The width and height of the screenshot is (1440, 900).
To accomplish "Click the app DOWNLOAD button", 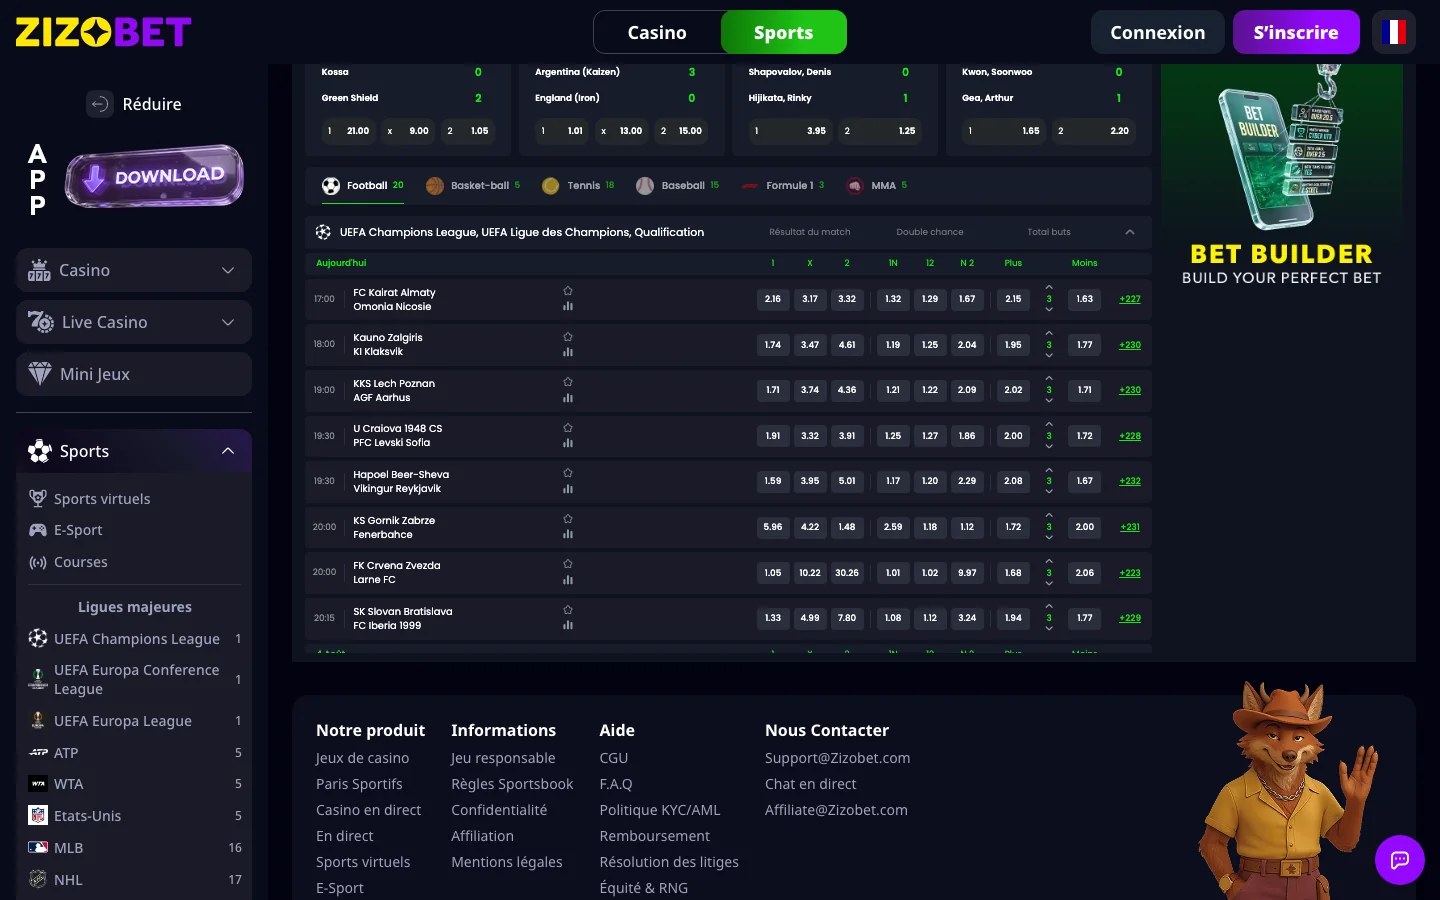I will pos(154,177).
